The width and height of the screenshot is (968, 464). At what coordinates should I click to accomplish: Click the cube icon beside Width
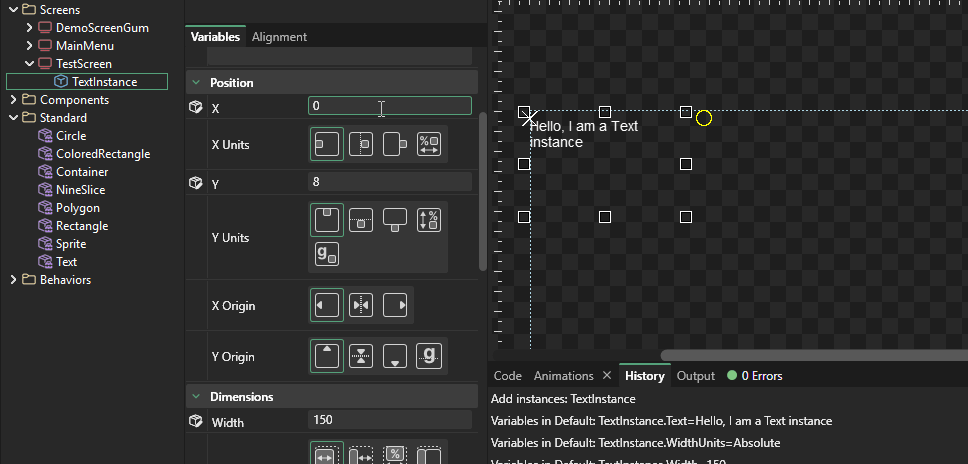[x=195, y=422]
